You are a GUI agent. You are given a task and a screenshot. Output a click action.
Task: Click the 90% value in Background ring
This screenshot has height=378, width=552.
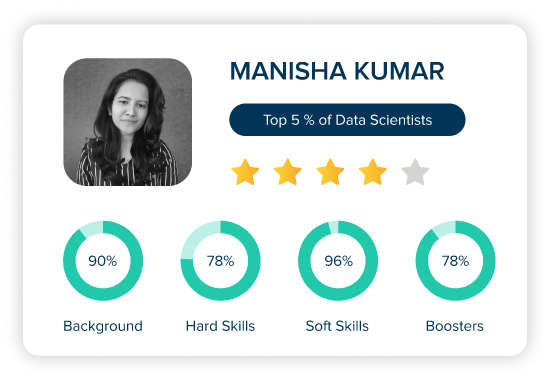102,261
